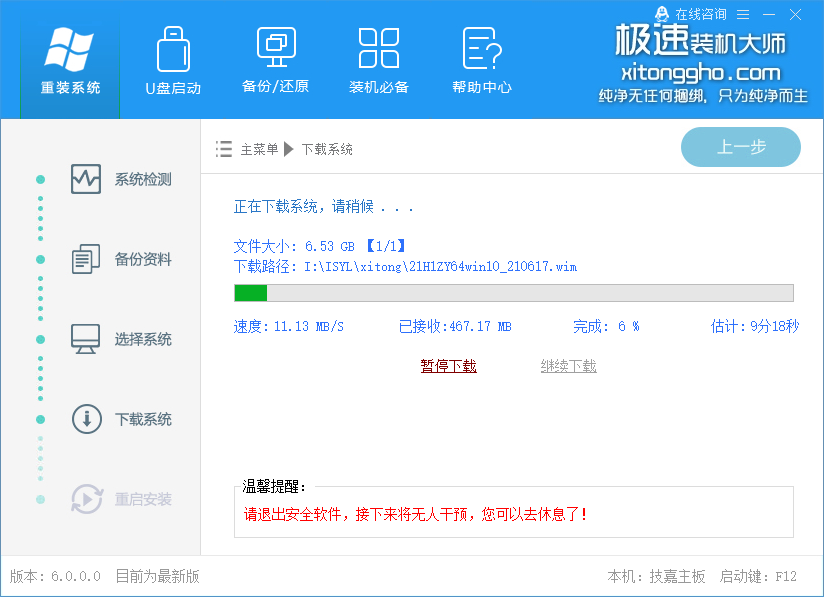Screen dimensions: 824x597
Task: Click the 目前为最新版 status text
Action: tap(157, 577)
